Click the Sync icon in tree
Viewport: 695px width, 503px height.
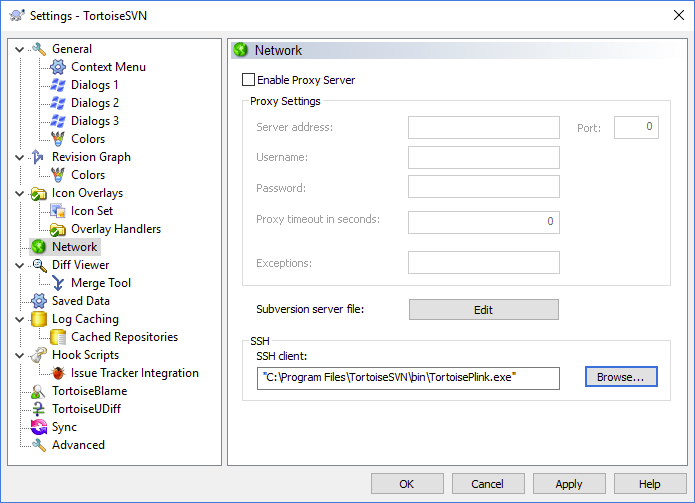39,427
